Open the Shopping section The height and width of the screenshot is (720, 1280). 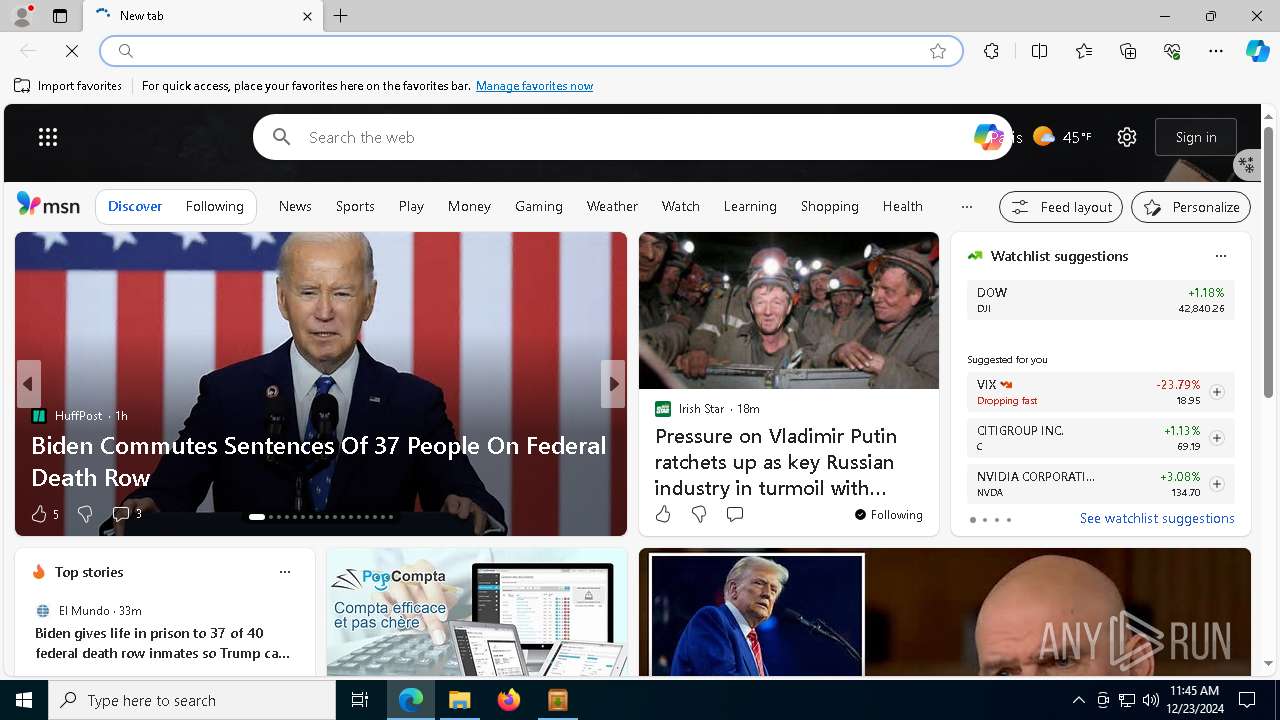pos(829,206)
